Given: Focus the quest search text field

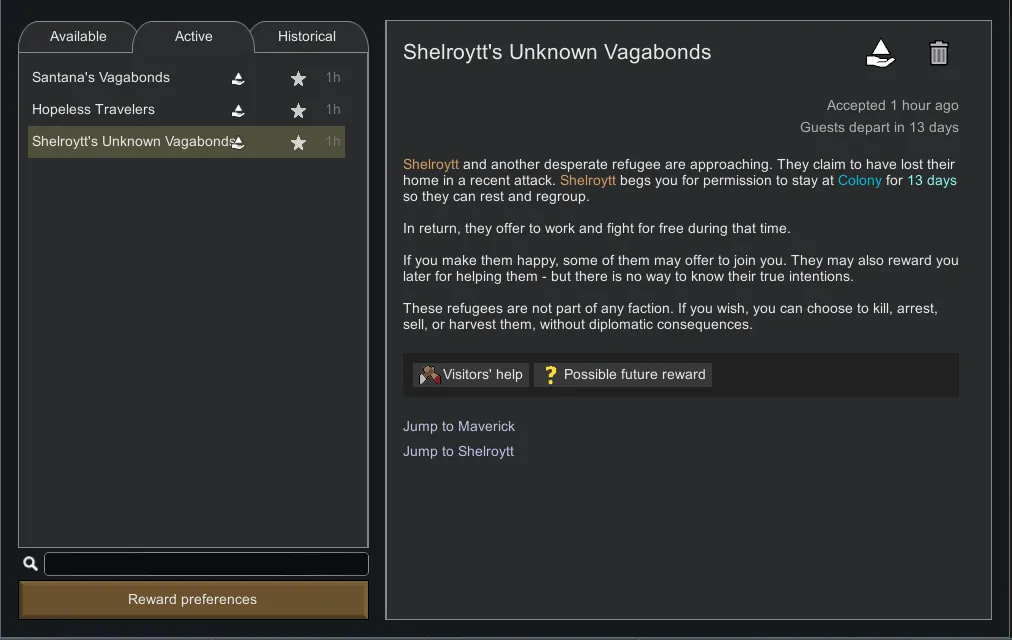Looking at the screenshot, I should point(206,564).
